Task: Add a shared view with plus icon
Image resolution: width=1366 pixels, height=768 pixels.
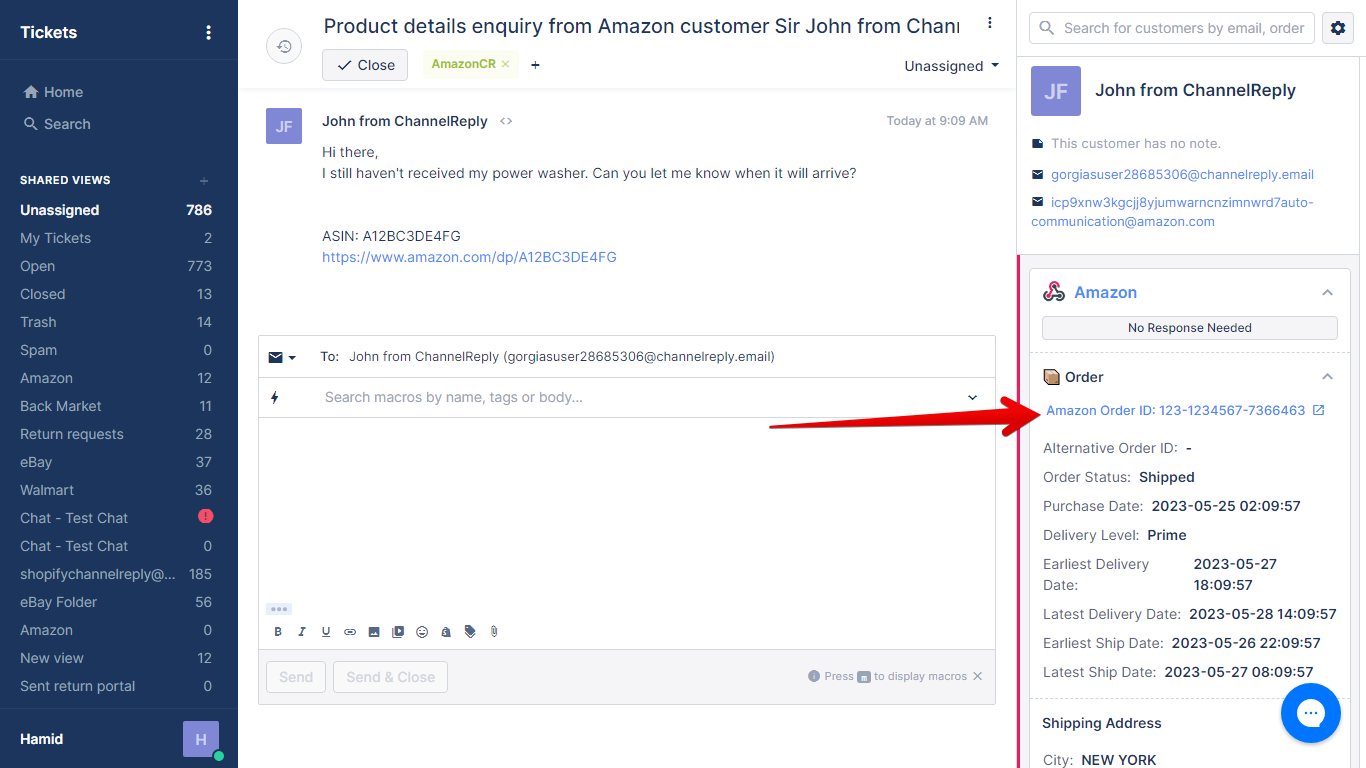Action: (x=204, y=181)
